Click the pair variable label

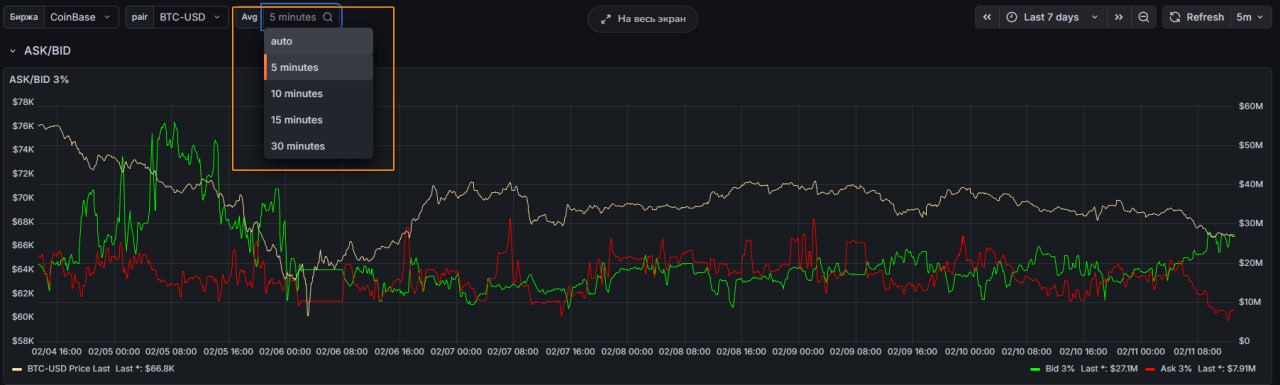click(x=140, y=17)
